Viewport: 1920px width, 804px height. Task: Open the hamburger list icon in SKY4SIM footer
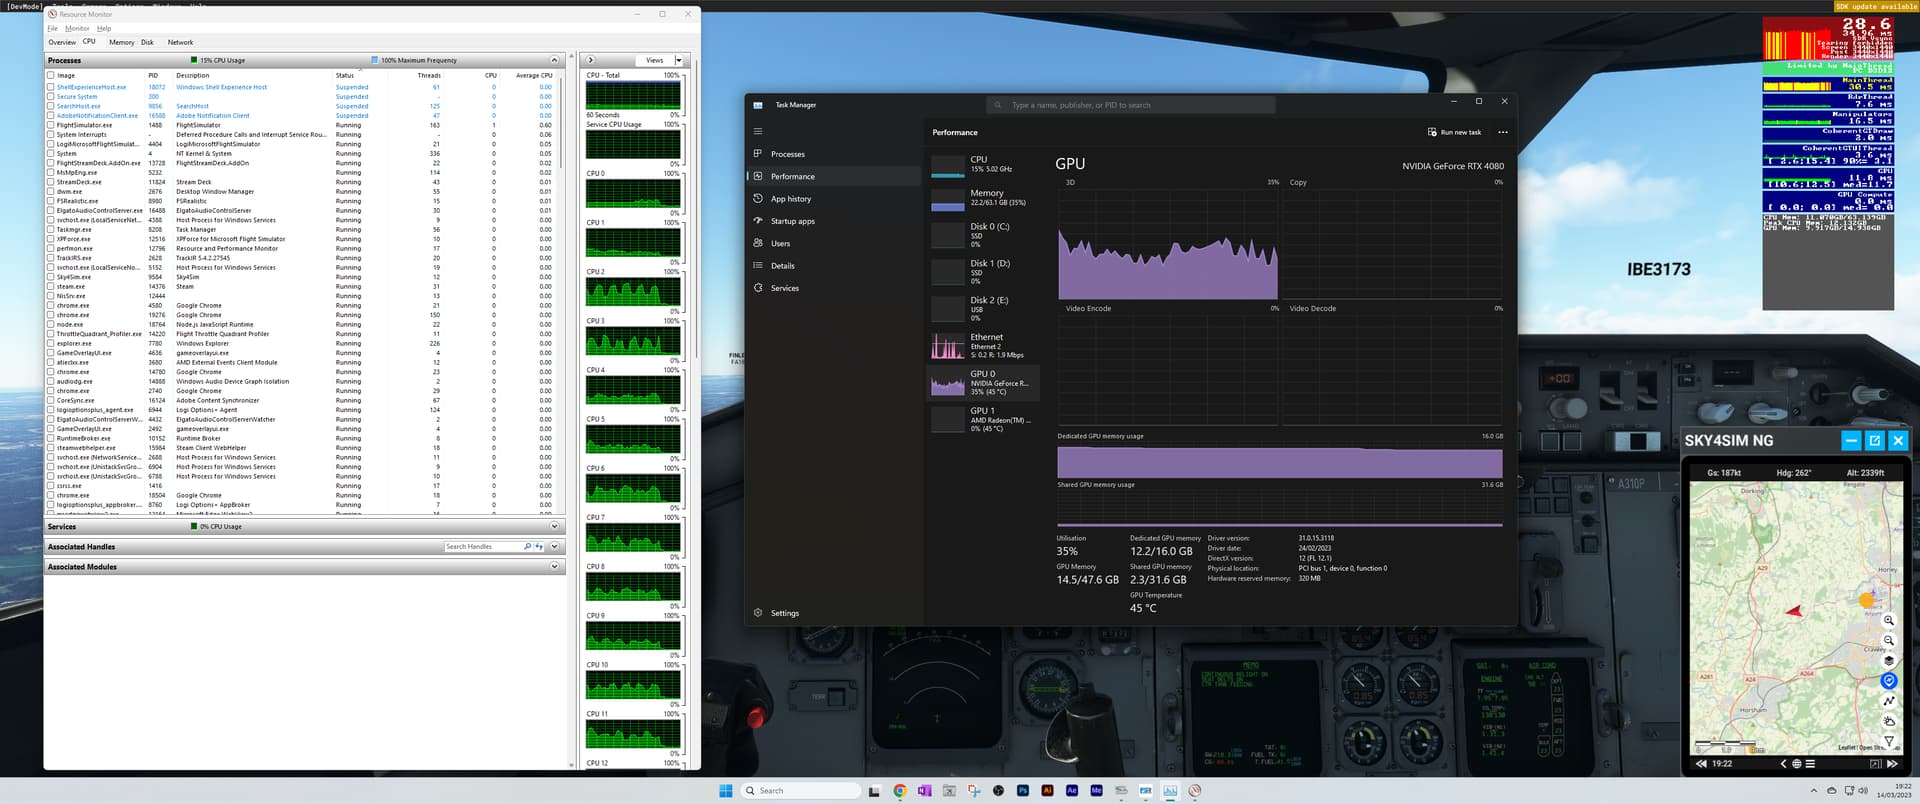click(1810, 764)
